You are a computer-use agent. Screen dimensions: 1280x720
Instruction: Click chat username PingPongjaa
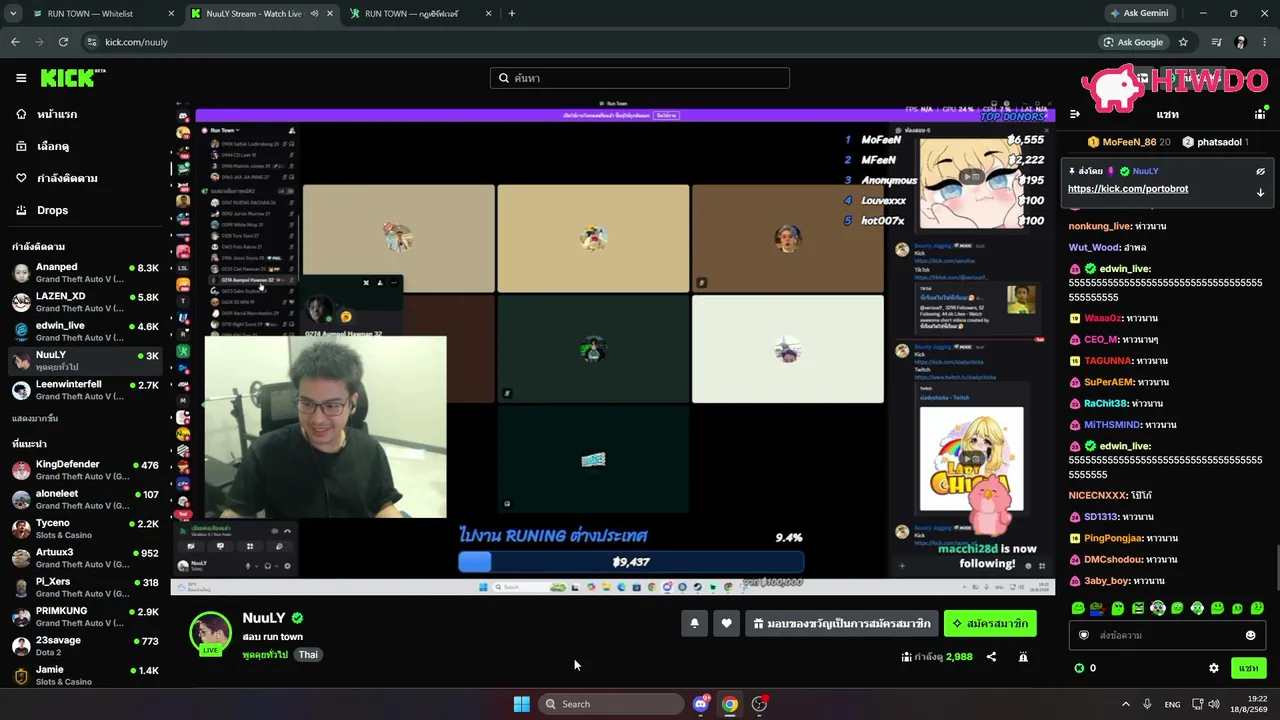tap(1112, 538)
